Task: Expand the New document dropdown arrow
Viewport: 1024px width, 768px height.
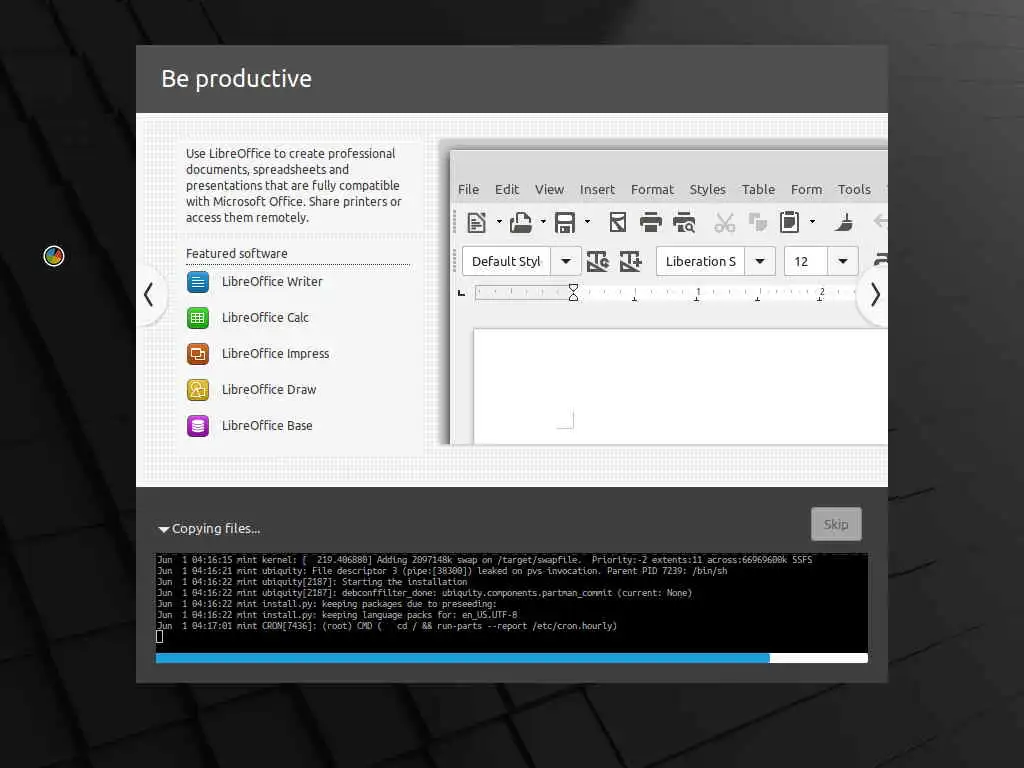Action: [499, 222]
